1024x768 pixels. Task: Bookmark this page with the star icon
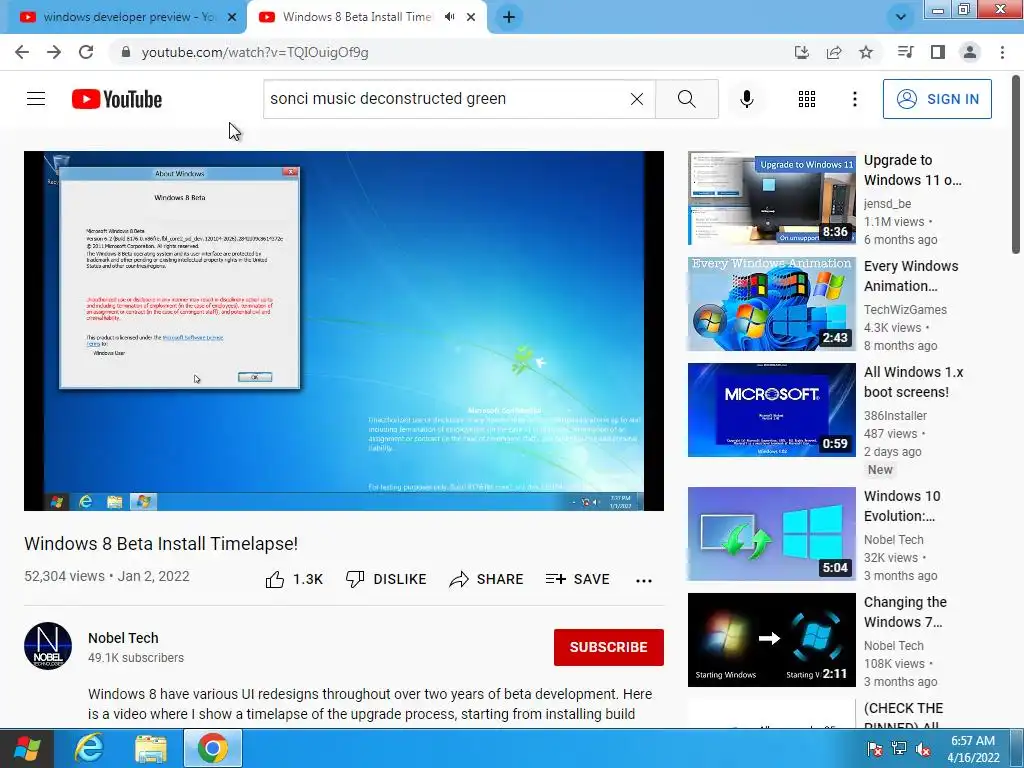(866, 52)
